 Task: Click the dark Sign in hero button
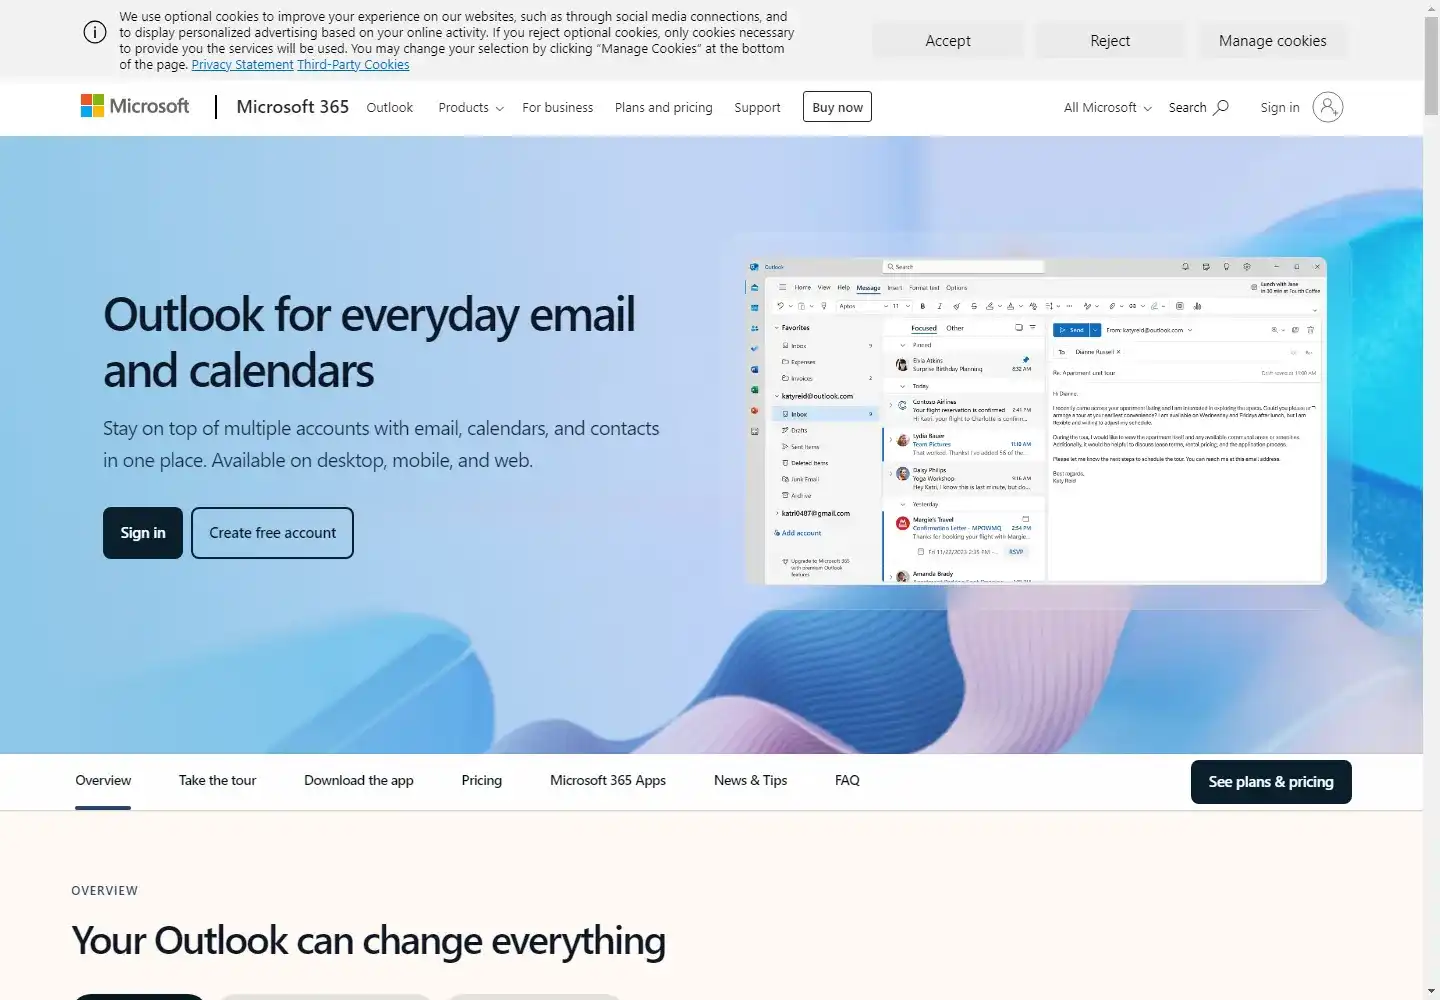[143, 533]
